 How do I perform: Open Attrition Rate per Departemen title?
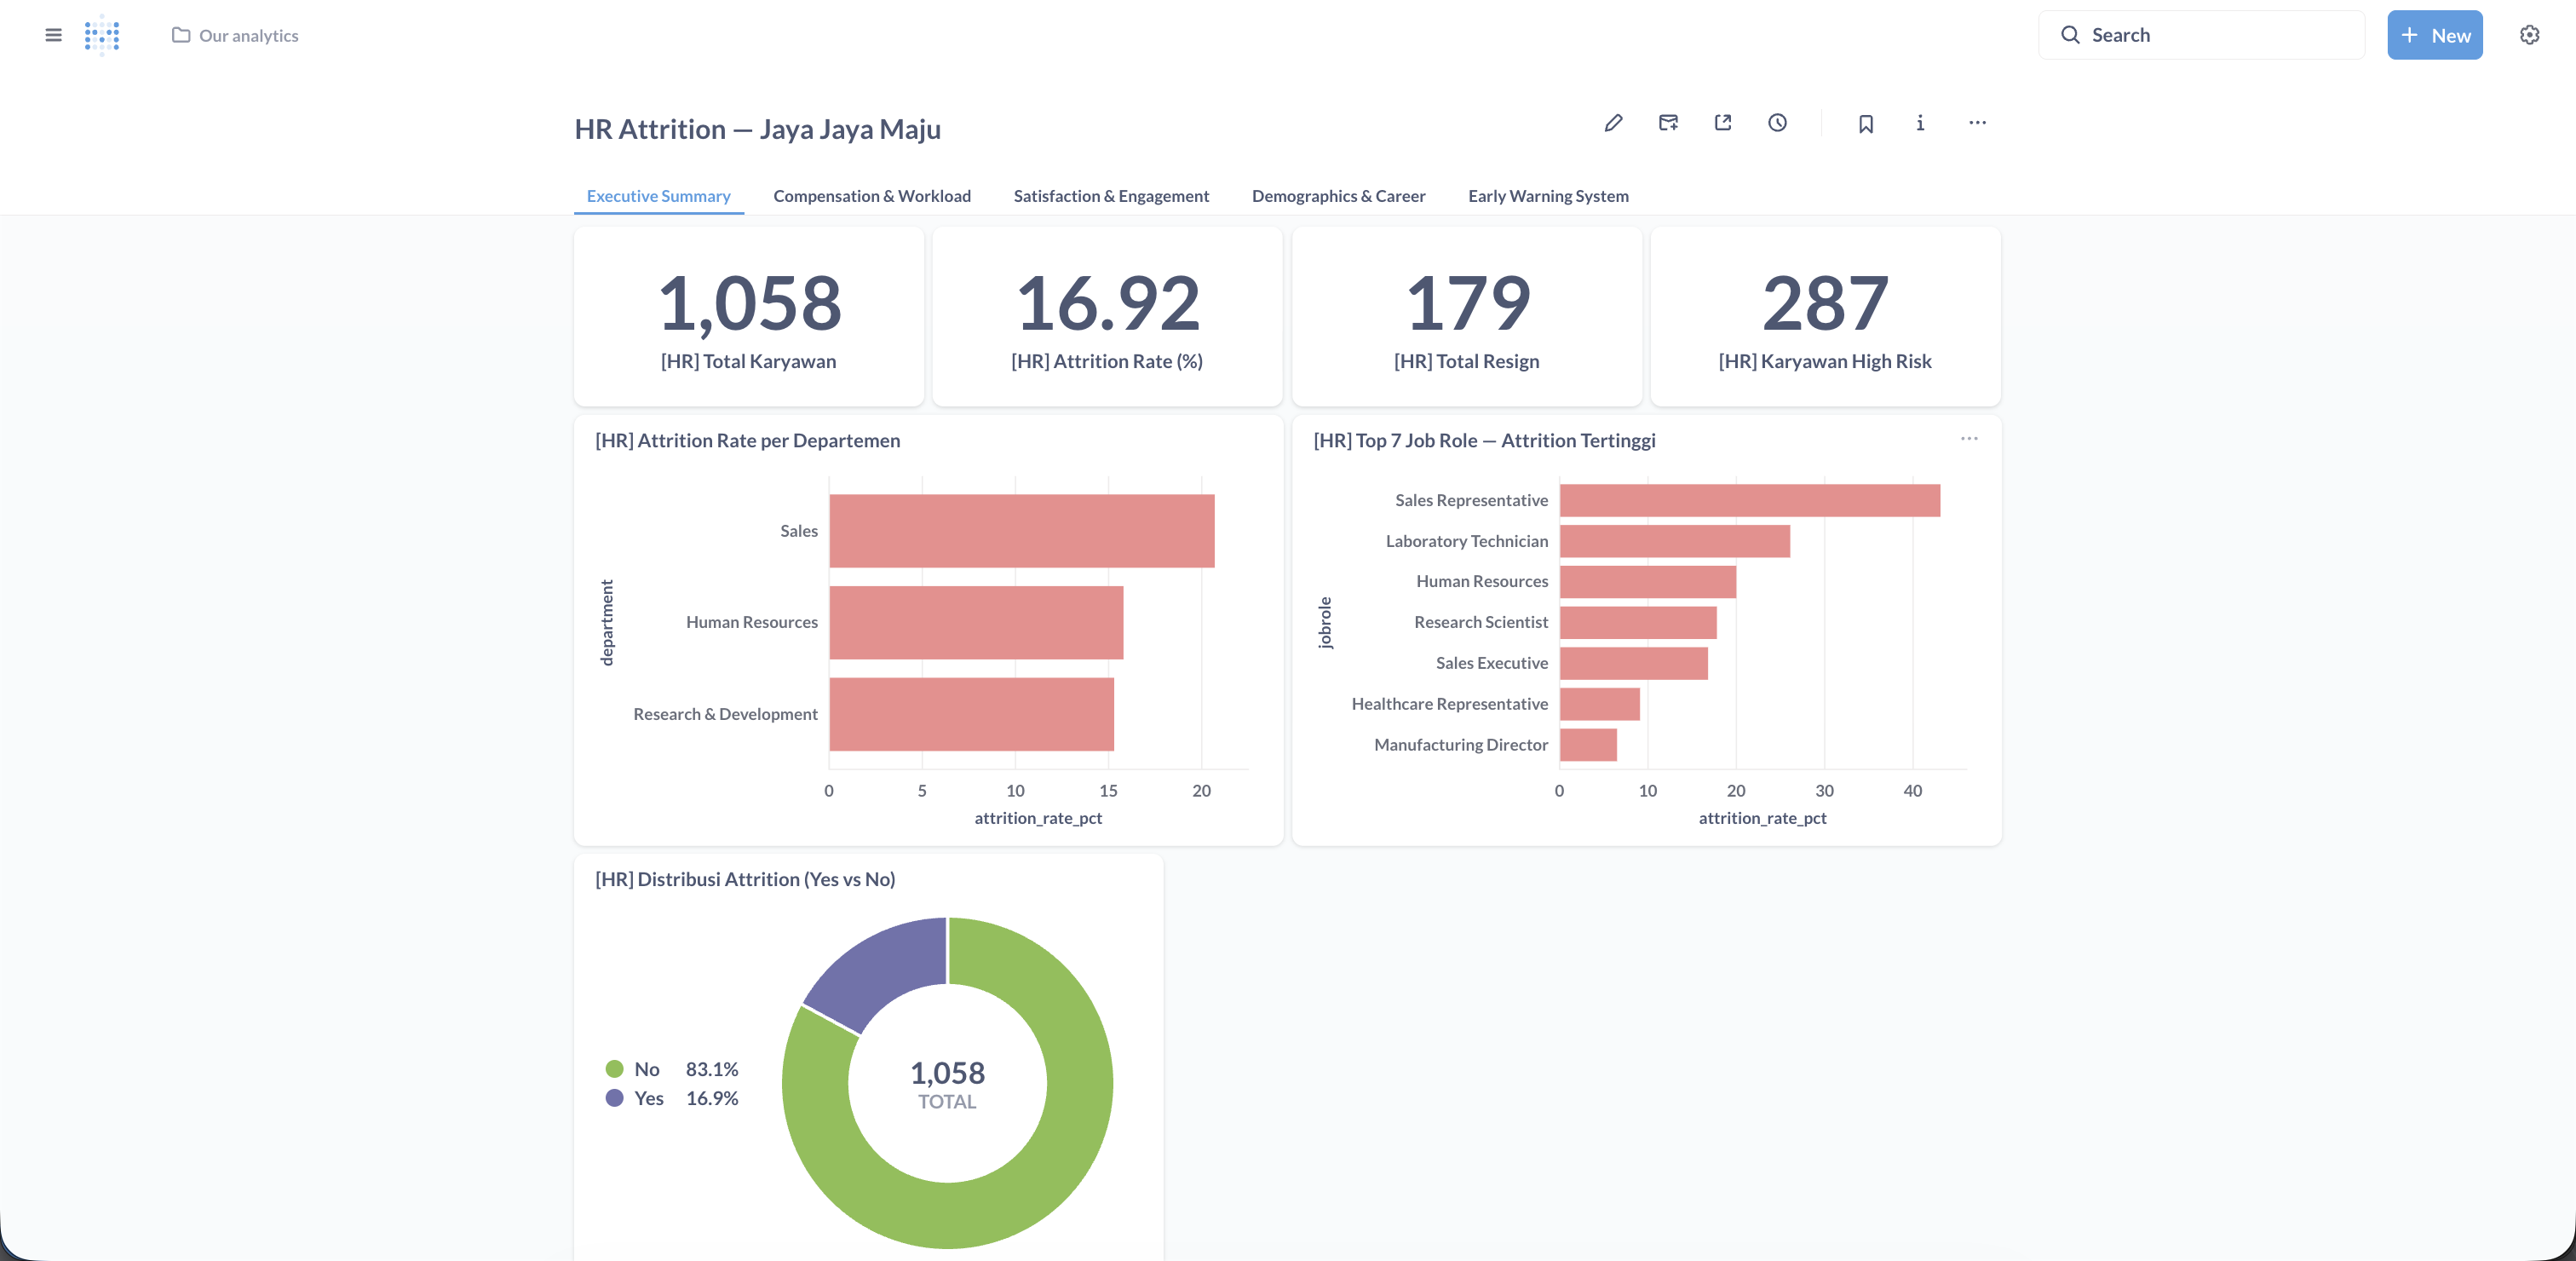[x=747, y=440]
